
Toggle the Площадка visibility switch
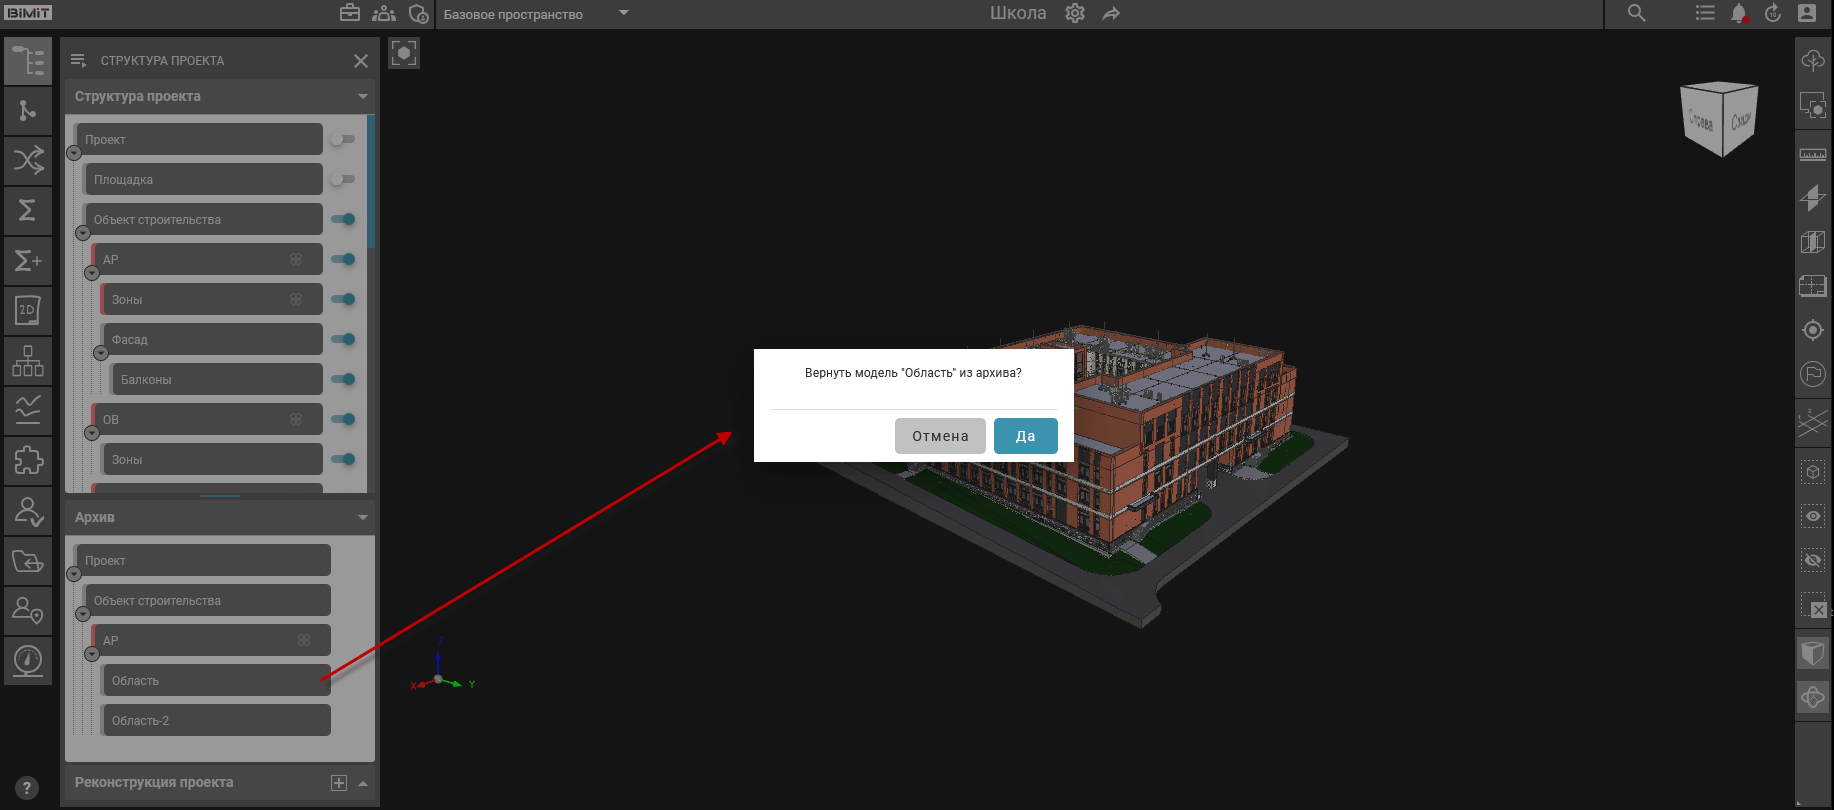click(x=343, y=180)
